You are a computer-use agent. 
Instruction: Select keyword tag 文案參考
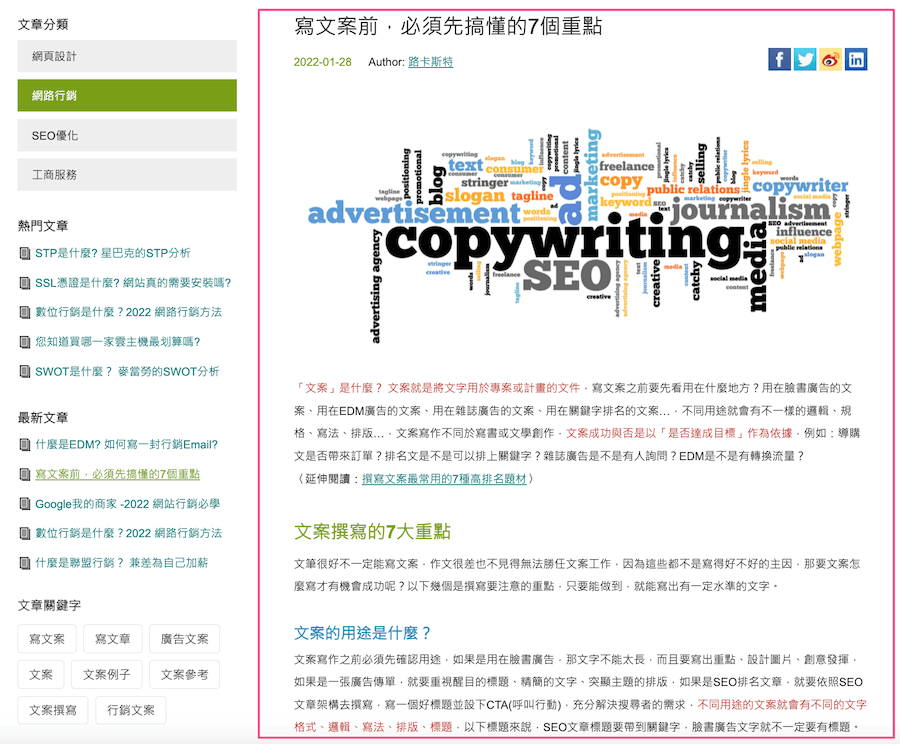(x=184, y=675)
